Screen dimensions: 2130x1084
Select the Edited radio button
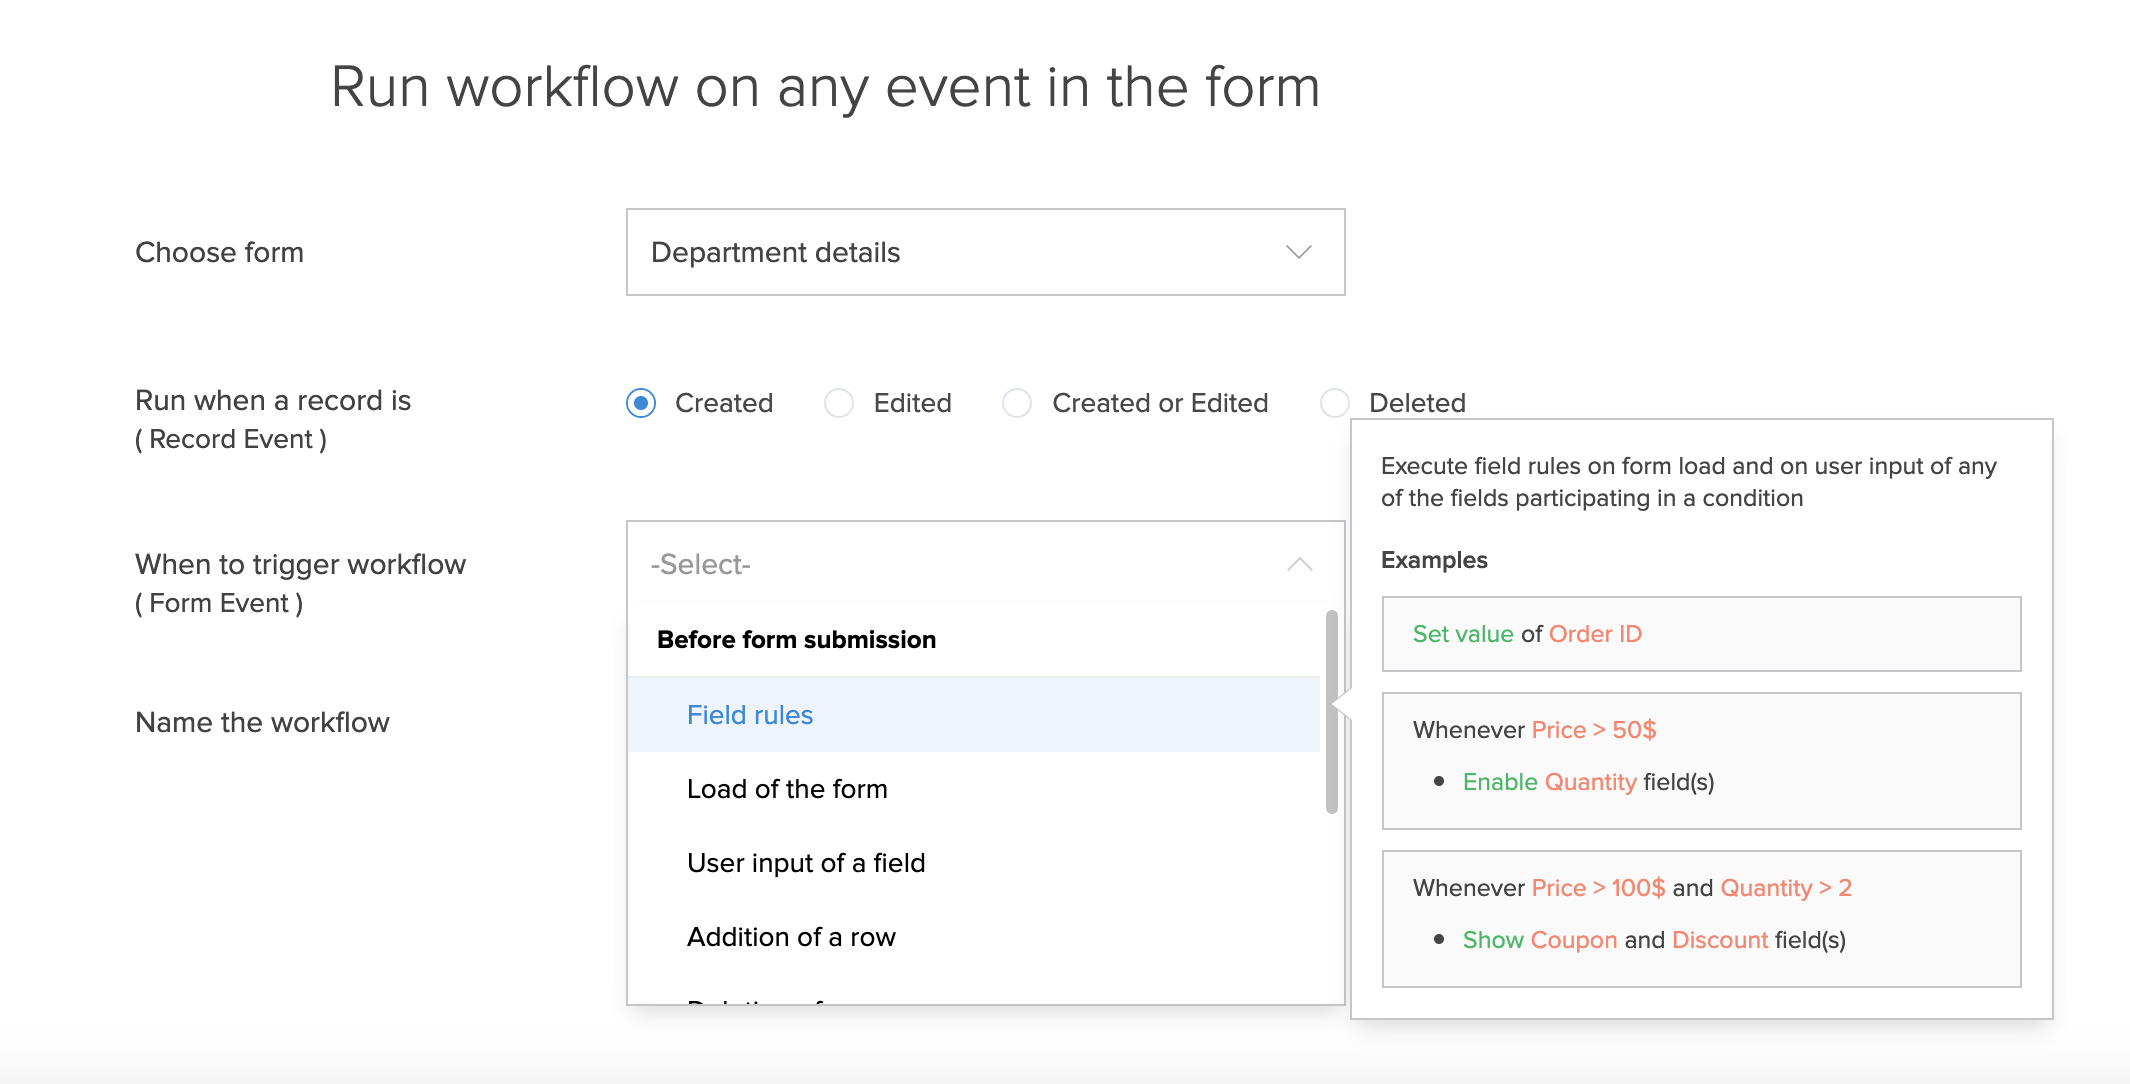coord(839,403)
